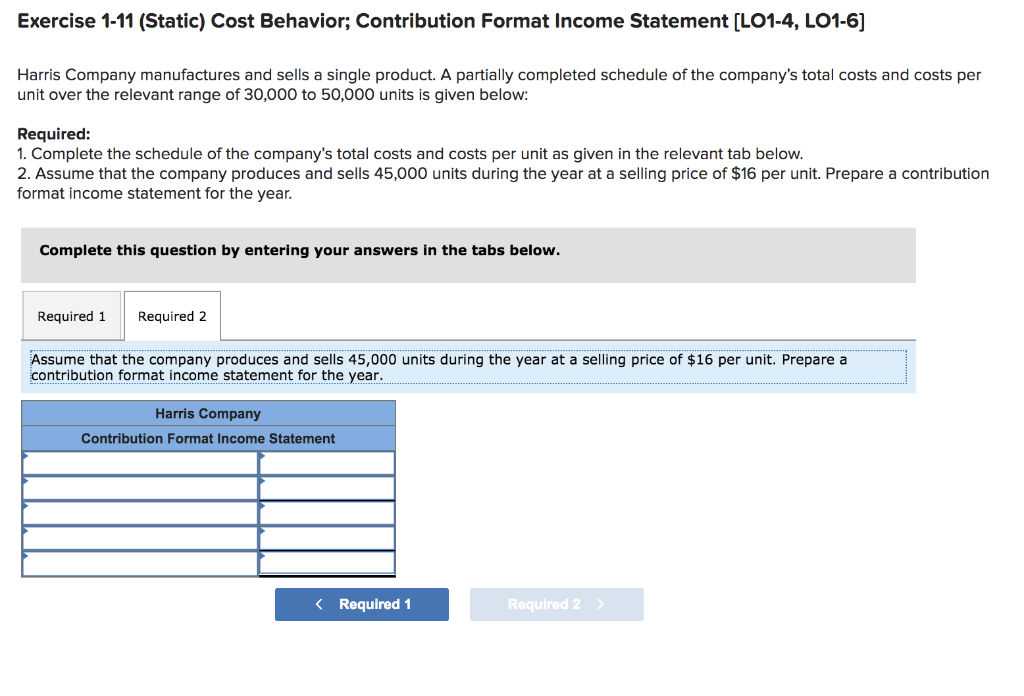Open the second row label dropdown cell

click(x=140, y=488)
